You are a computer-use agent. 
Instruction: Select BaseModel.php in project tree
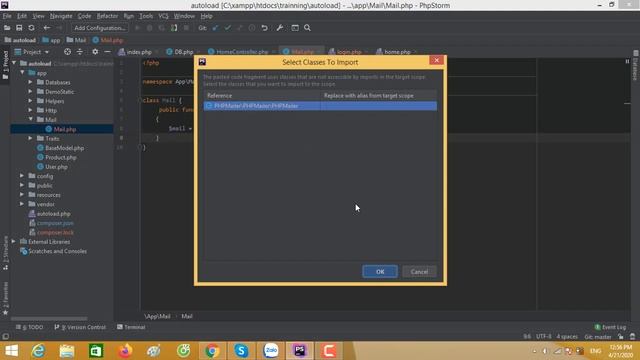point(64,148)
